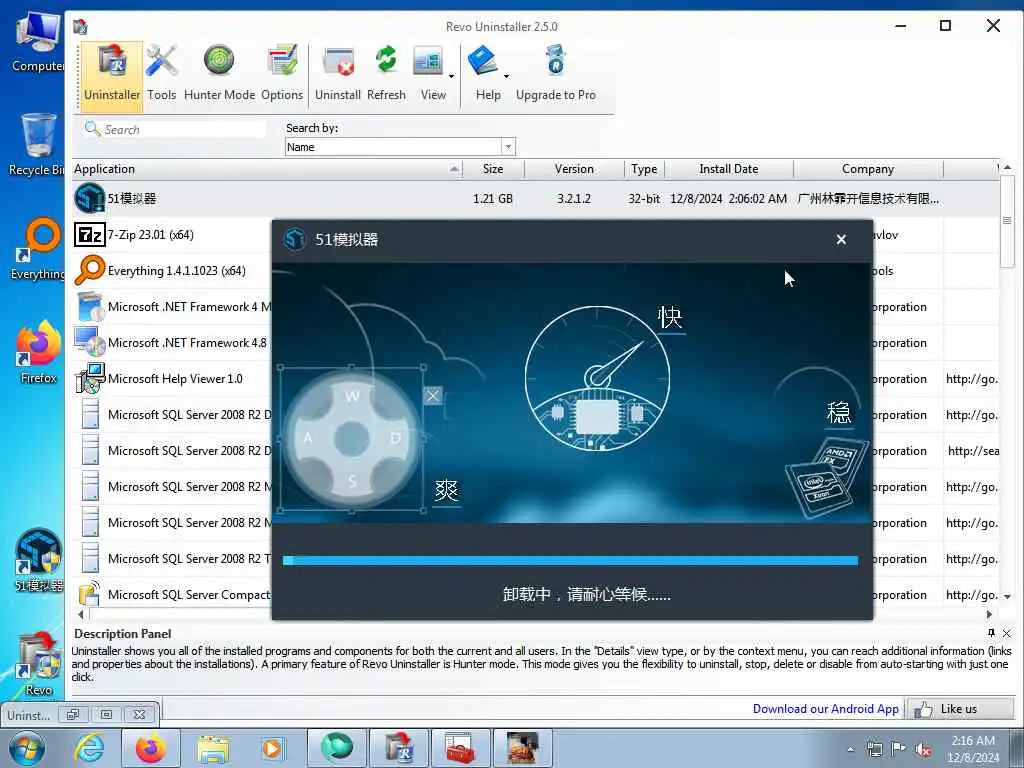The width and height of the screenshot is (1024, 768).
Task: Select the Microsoft Help Viewer 1.0 entry
Action: coord(175,379)
